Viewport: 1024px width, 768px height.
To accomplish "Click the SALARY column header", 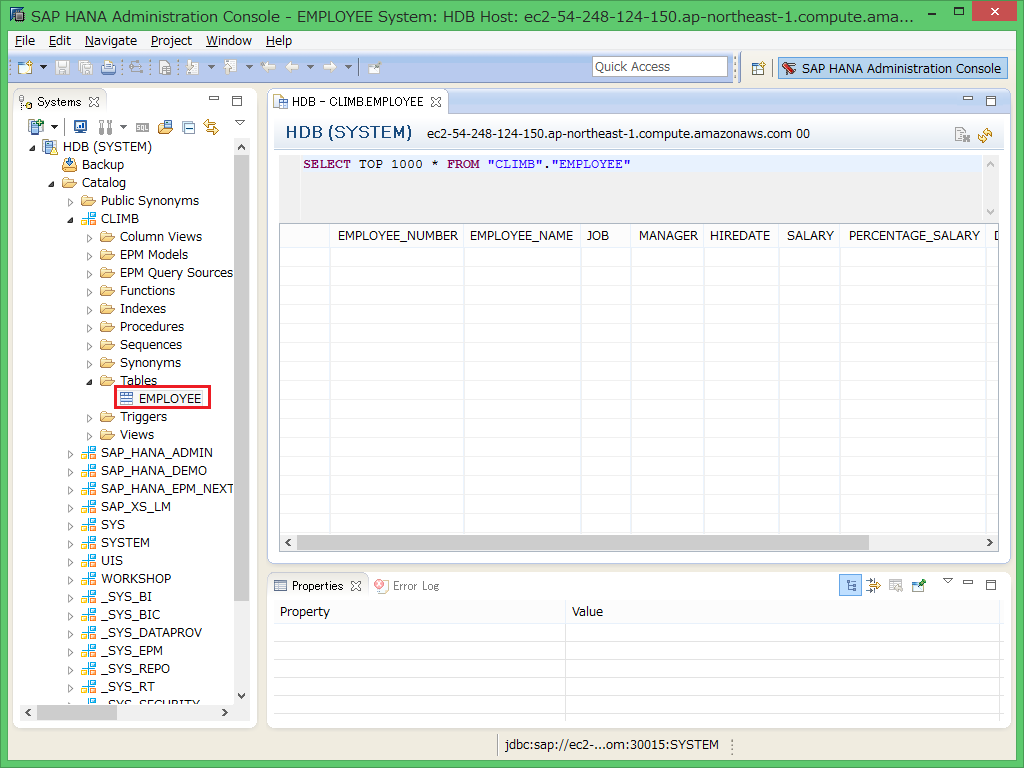I will (810, 236).
